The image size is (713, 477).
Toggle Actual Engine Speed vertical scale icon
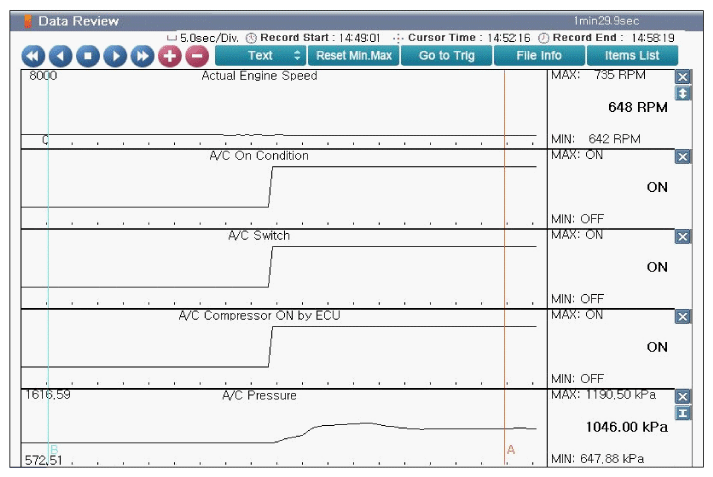(x=683, y=93)
